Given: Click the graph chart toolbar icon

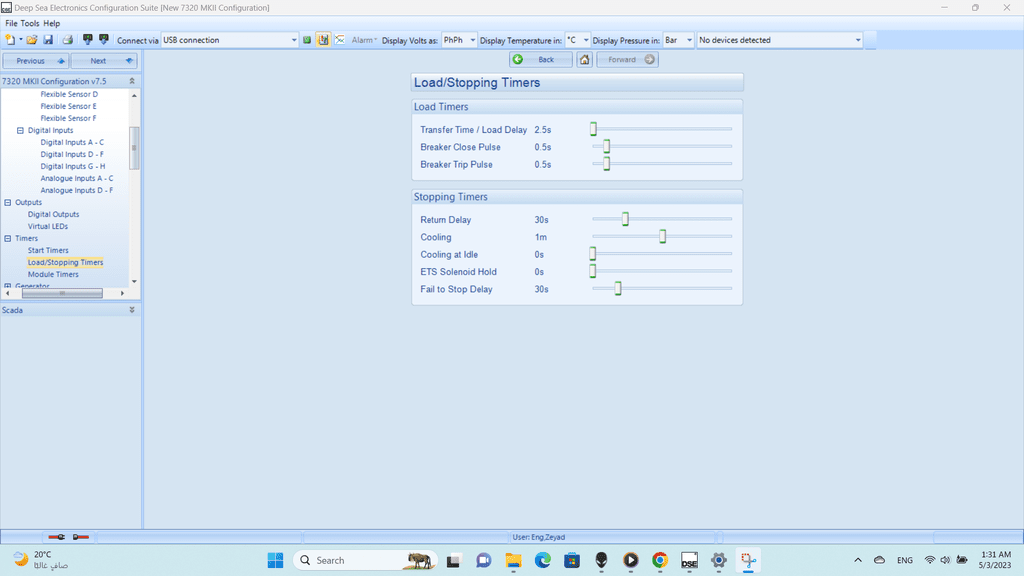Looking at the screenshot, I should [340, 40].
